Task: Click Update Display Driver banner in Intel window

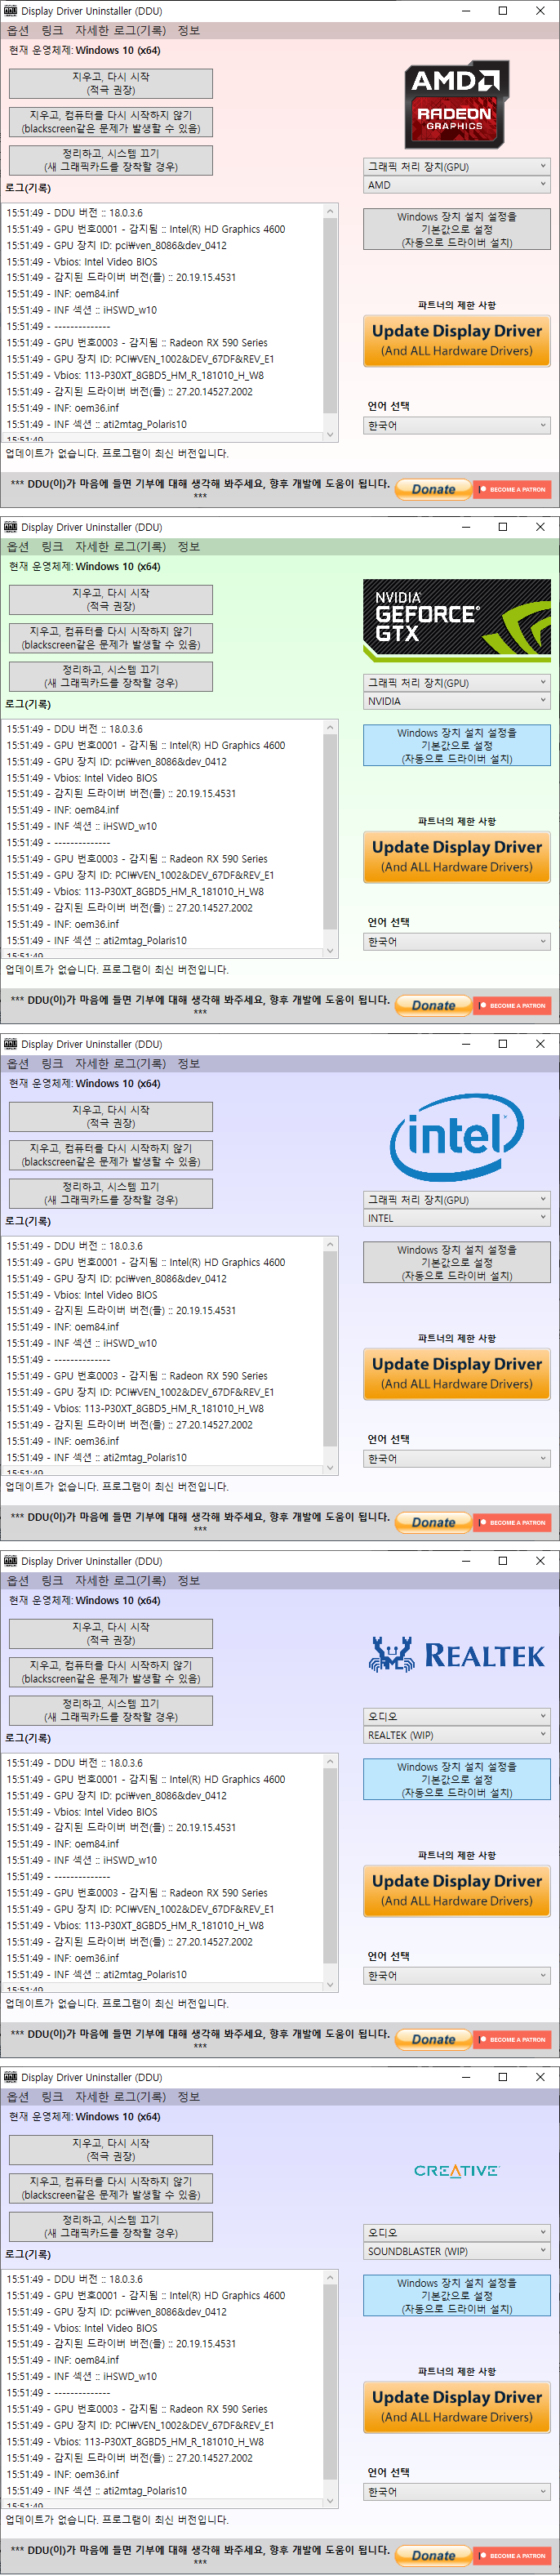Action: [x=456, y=1372]
